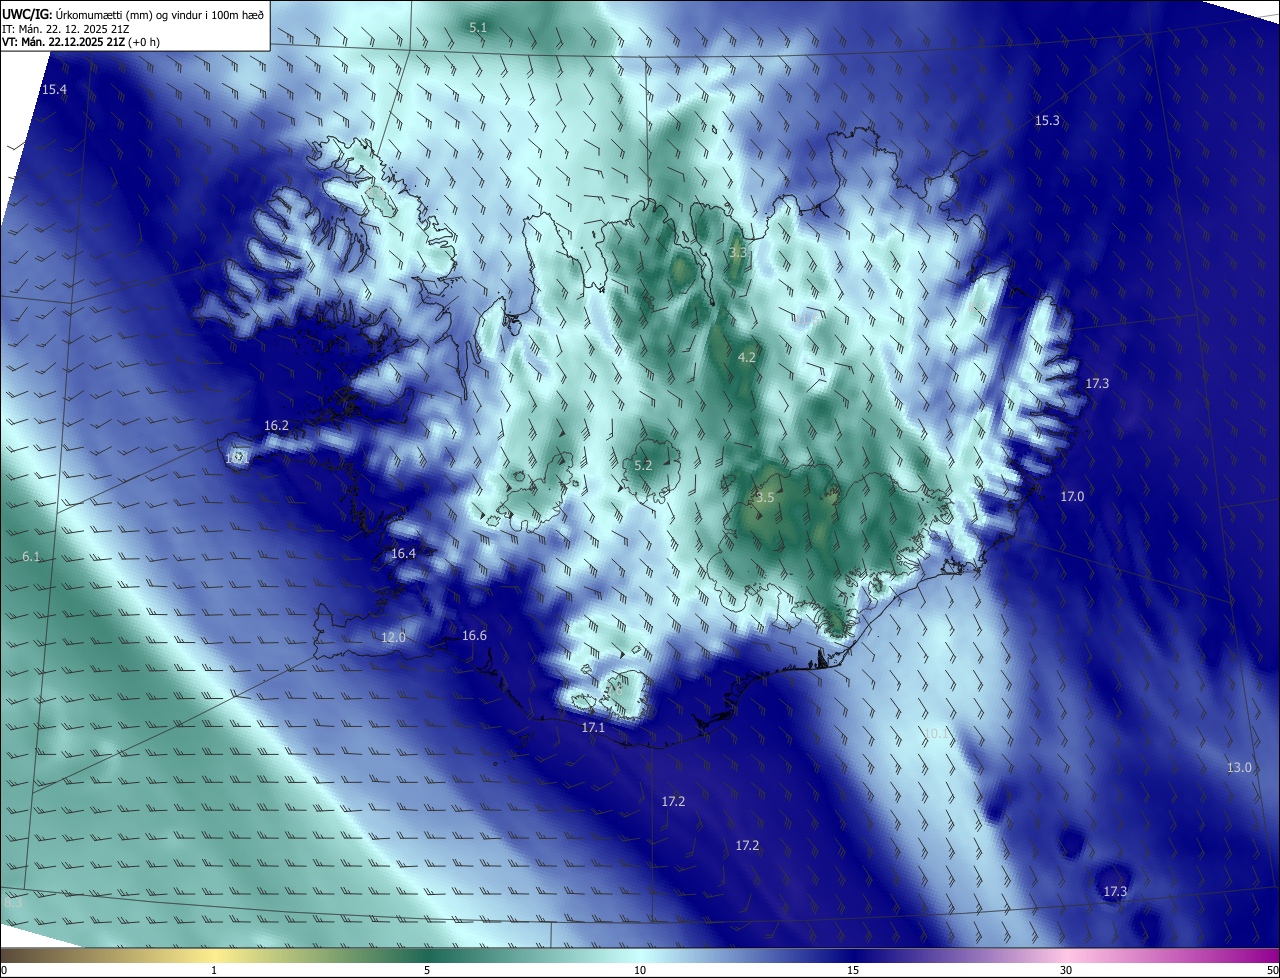Select the 'VT: Mán. 22.12.2025 21Z (+0 h)' line
This screenshot has width=1280, height=978.
pyautogui.click(x=80, y=42)
